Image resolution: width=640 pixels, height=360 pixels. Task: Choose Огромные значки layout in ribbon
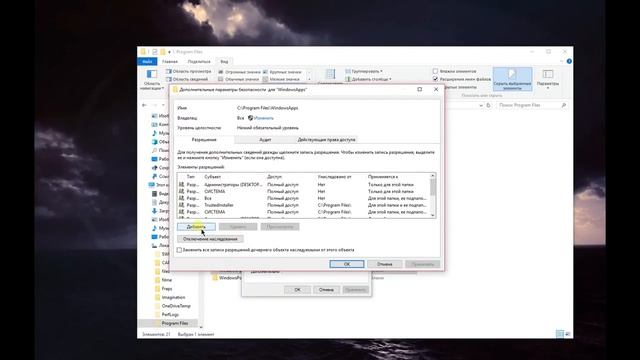coord(239,72)
